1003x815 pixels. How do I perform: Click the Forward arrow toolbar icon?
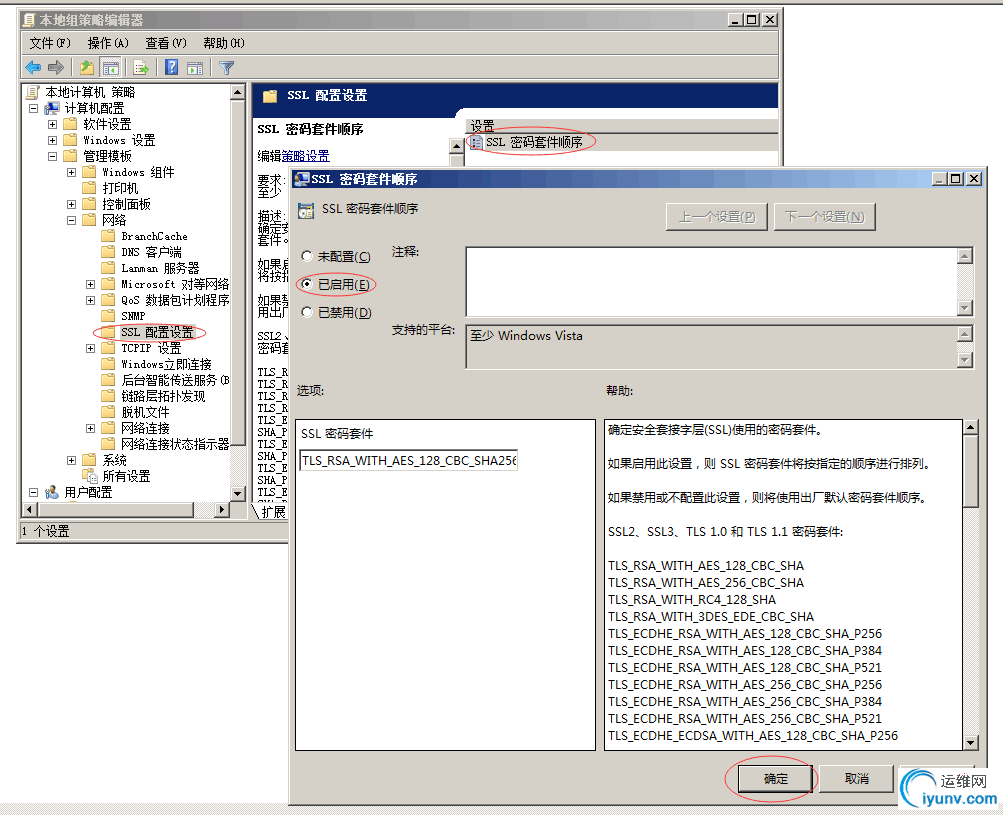click(56, 67)
